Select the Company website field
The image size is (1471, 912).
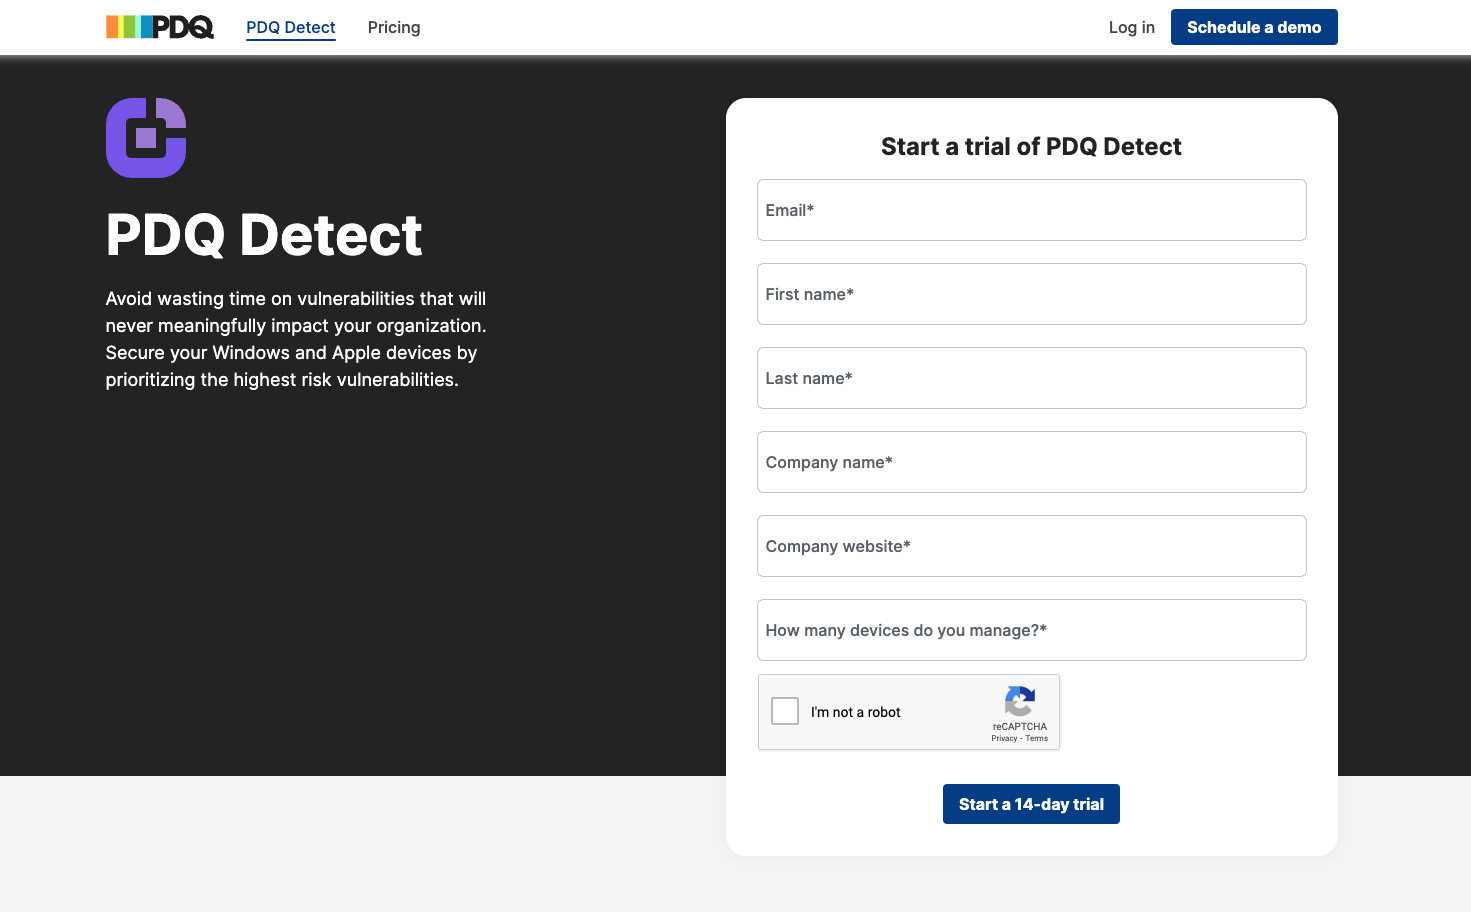(1031, 546)
